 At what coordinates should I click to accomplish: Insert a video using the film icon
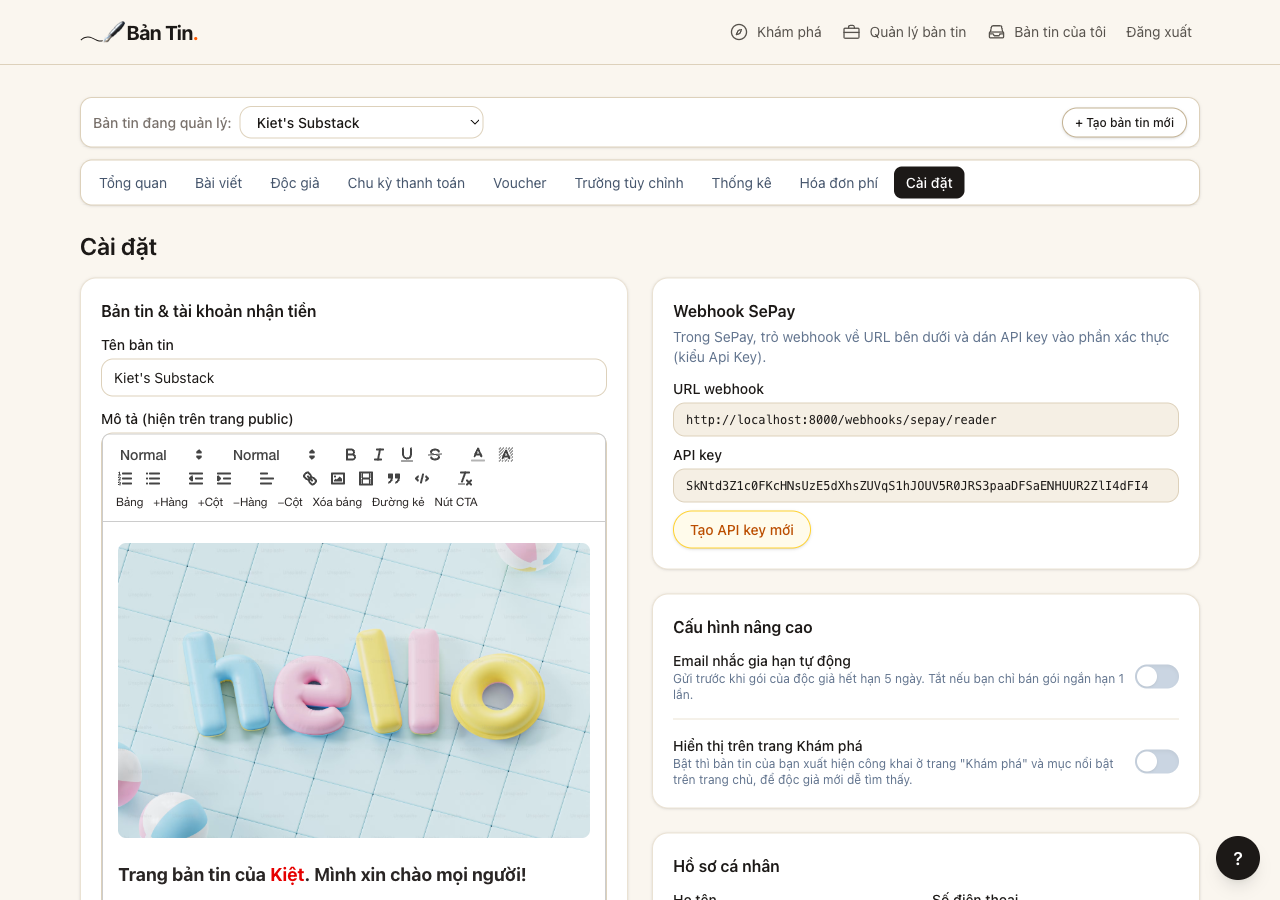click(x=366, y=479)
